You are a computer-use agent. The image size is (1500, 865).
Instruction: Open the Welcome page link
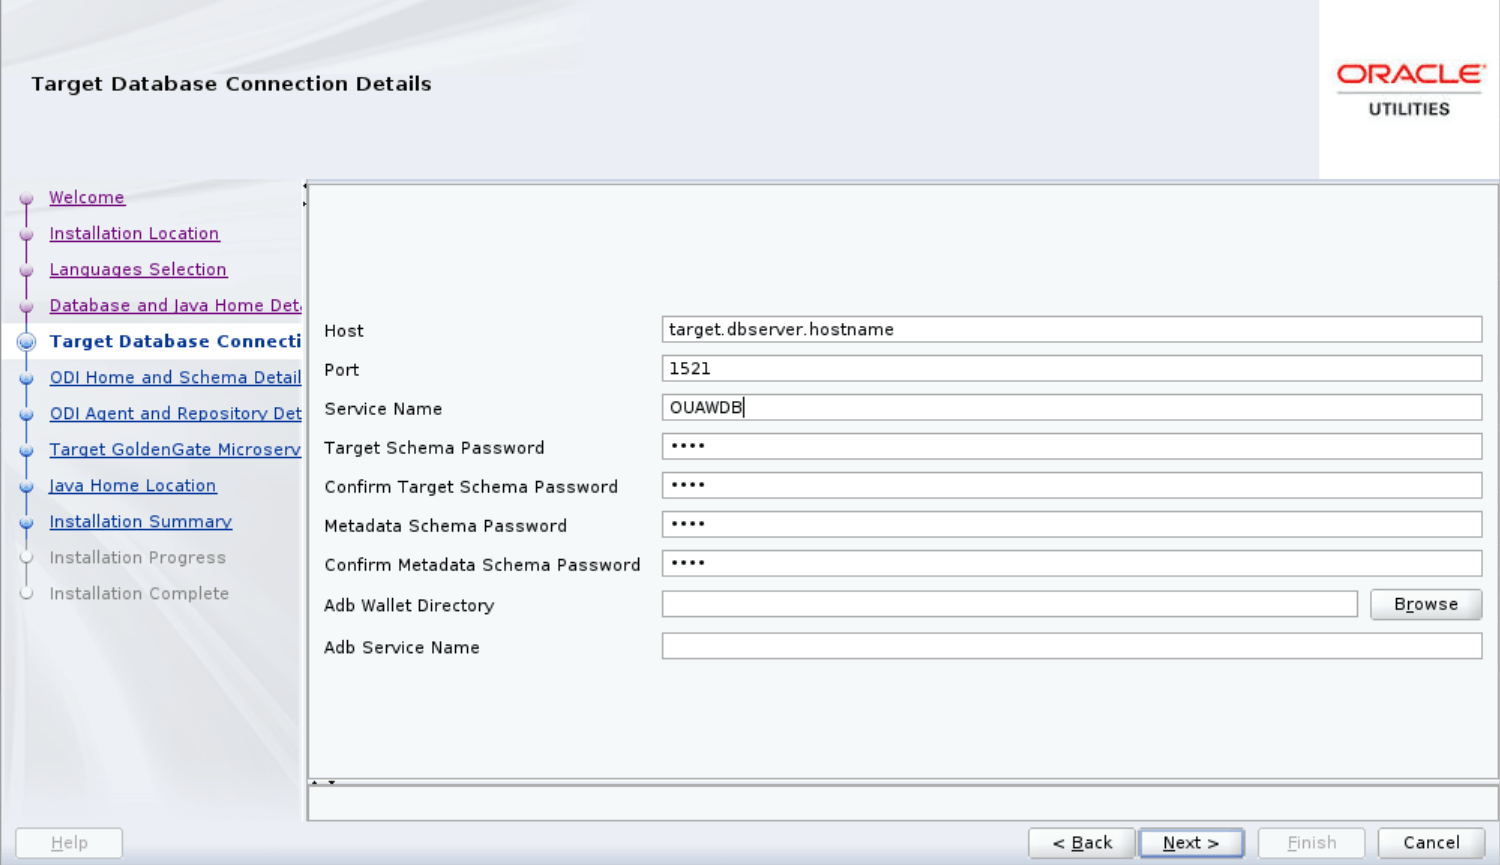[x=87, y=197]
